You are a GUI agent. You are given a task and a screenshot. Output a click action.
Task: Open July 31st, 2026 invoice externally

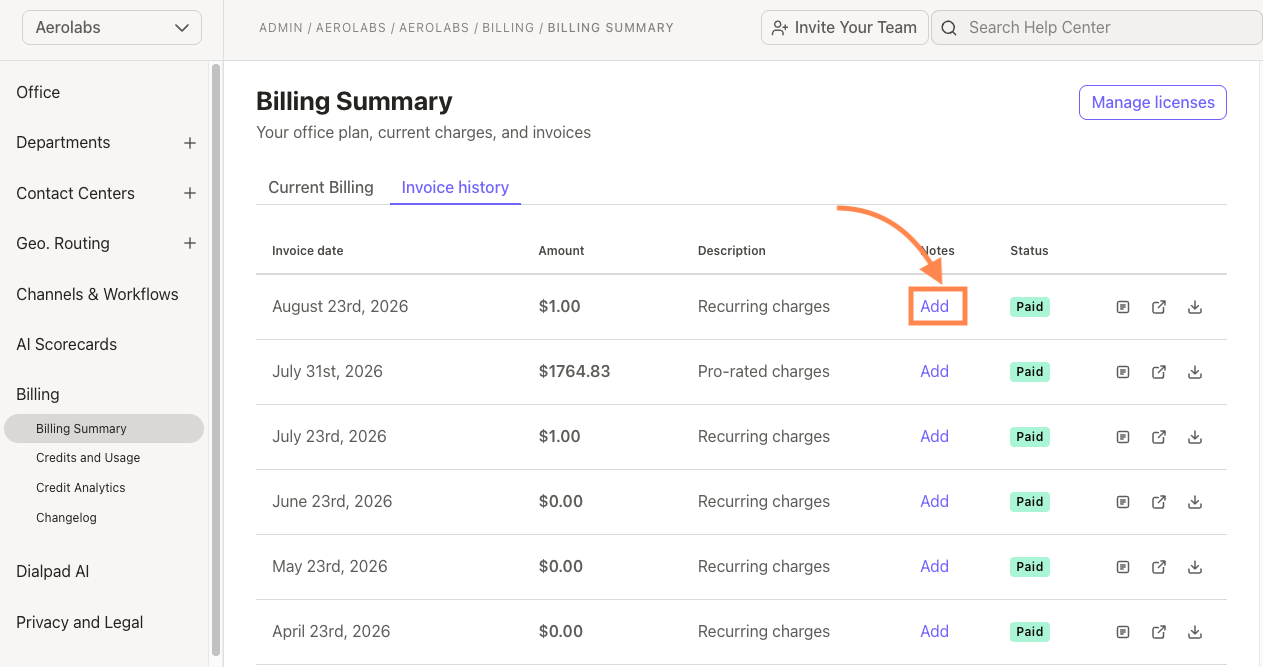coord(1159,372)
